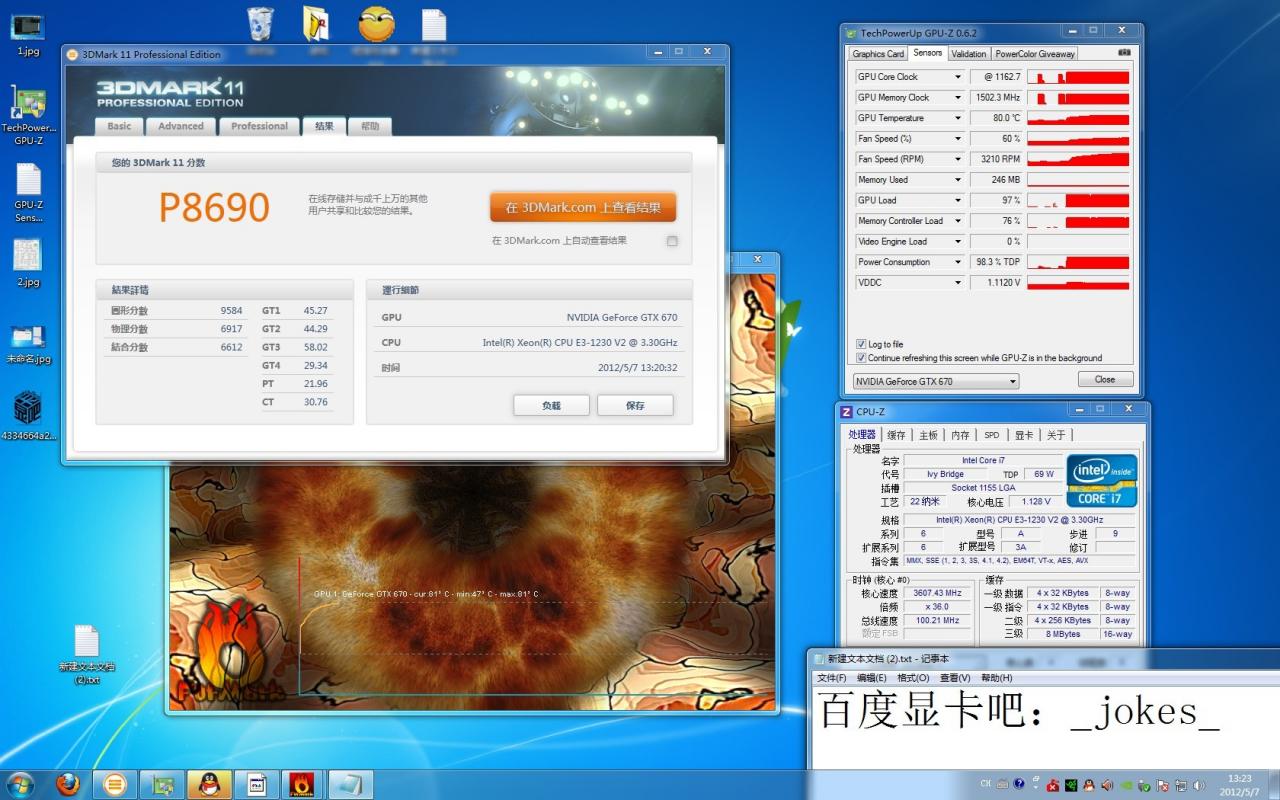Click the P8690 score in 3DMark
1280x800 pixels.
point(214,207)
